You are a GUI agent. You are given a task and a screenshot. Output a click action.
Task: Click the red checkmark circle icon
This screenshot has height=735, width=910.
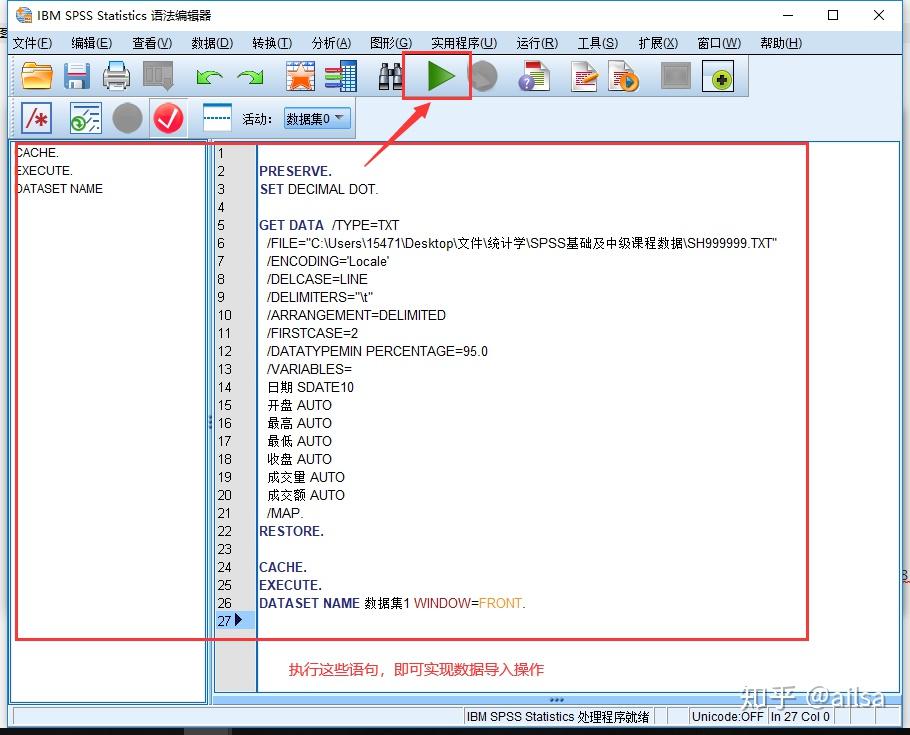168,118
